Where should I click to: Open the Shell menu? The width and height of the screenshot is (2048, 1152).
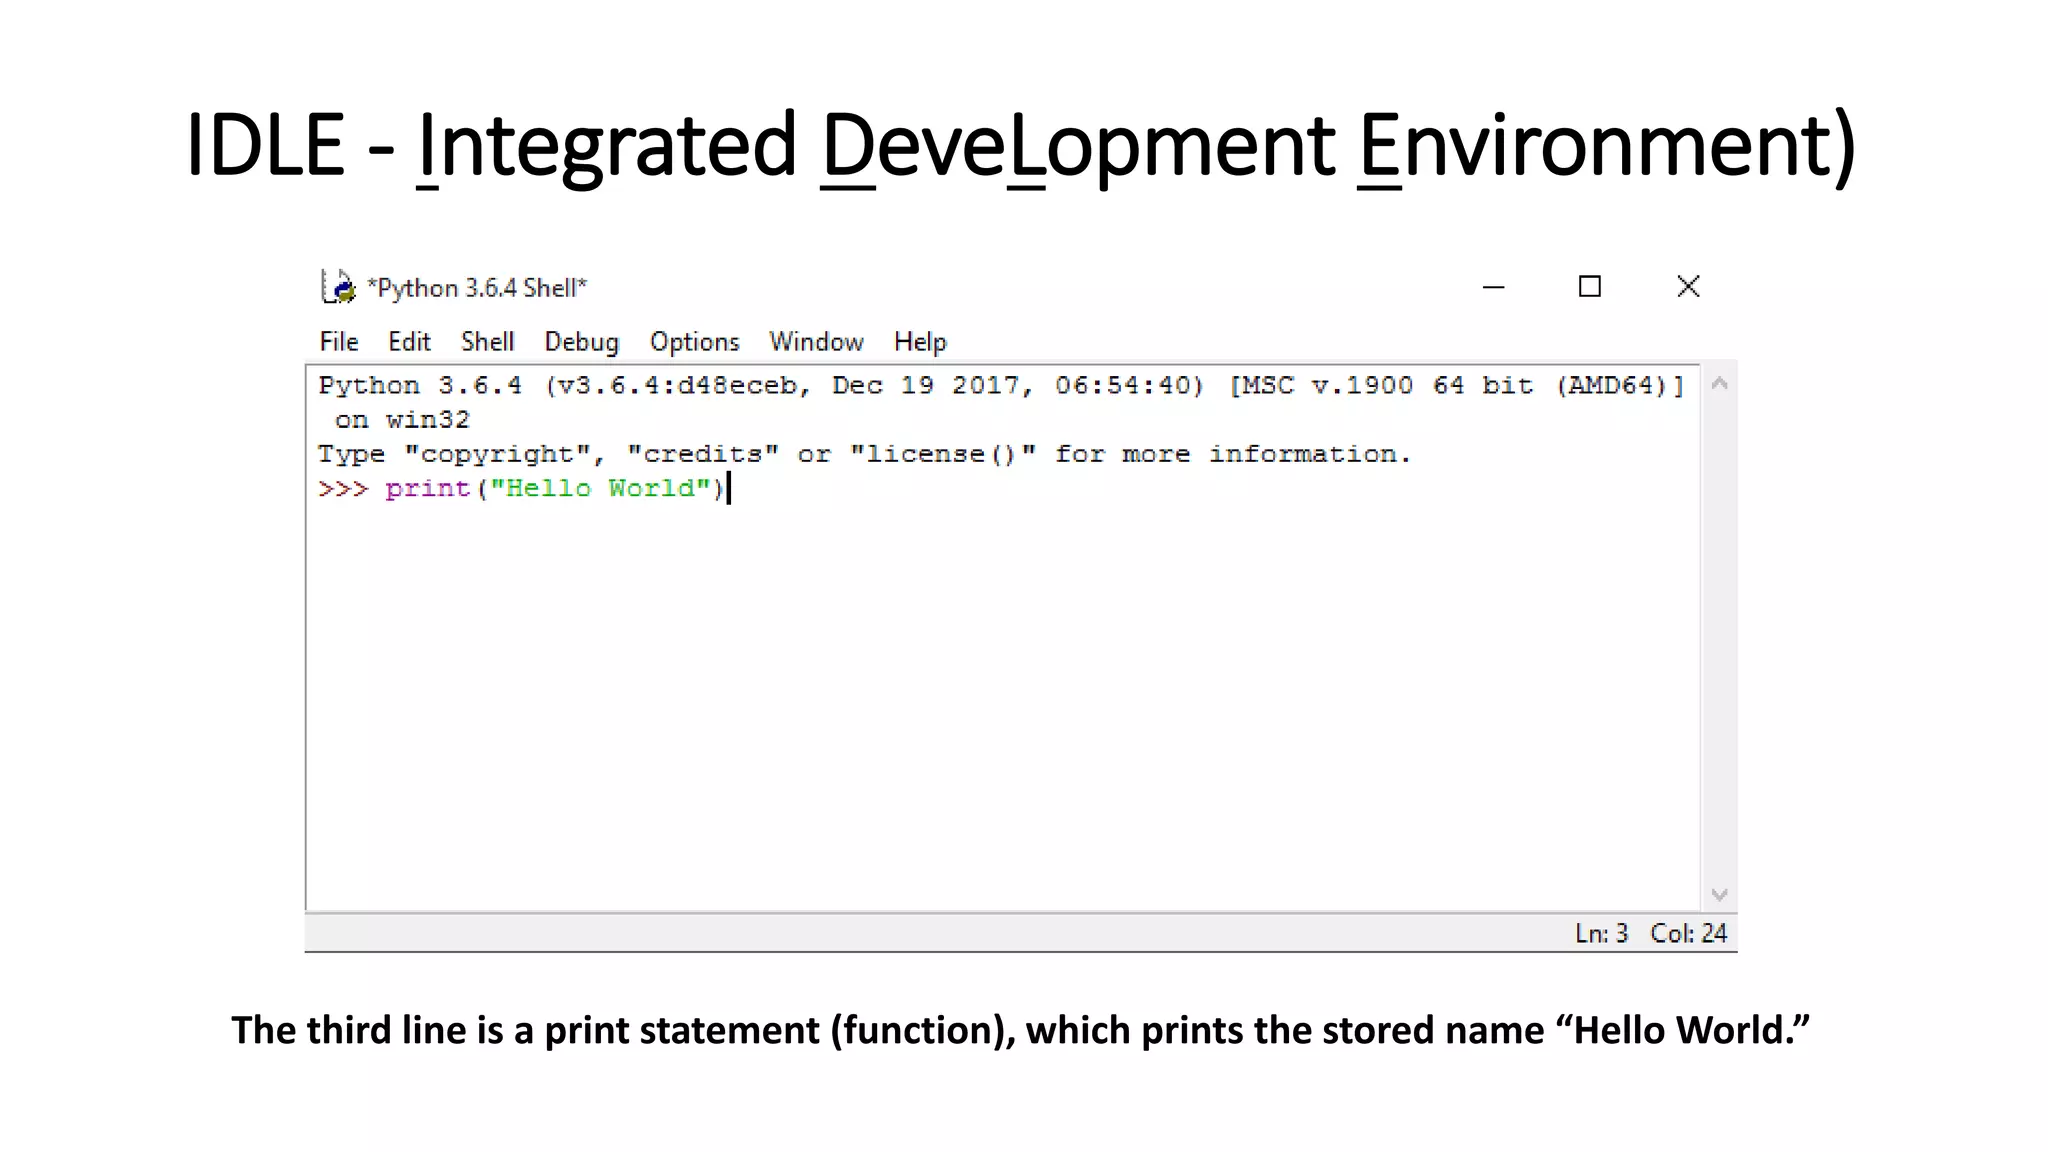coord(487,342)
